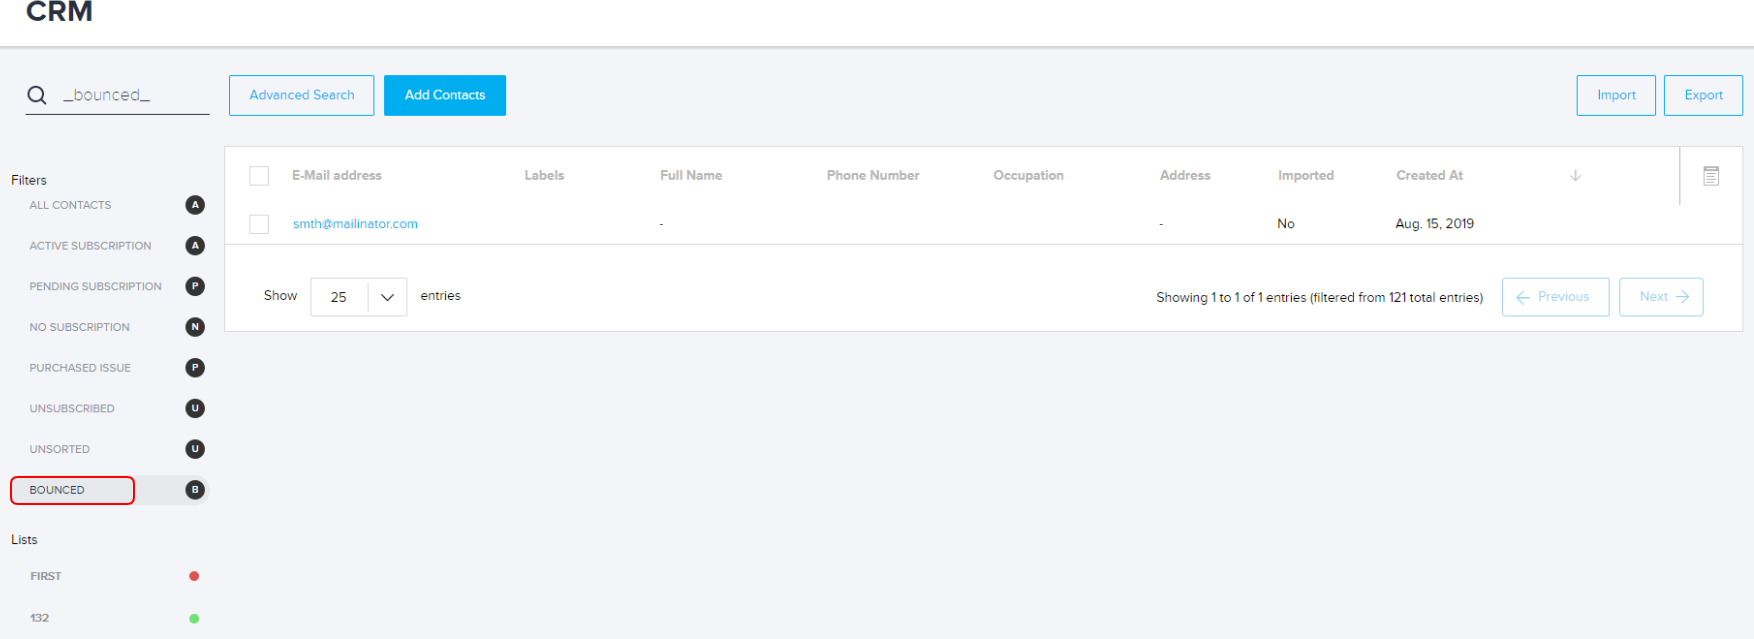The width and height of the screenshot is (1754, 639).
Task: Choose the Purchased Issue filter
Action: [80, 368]
